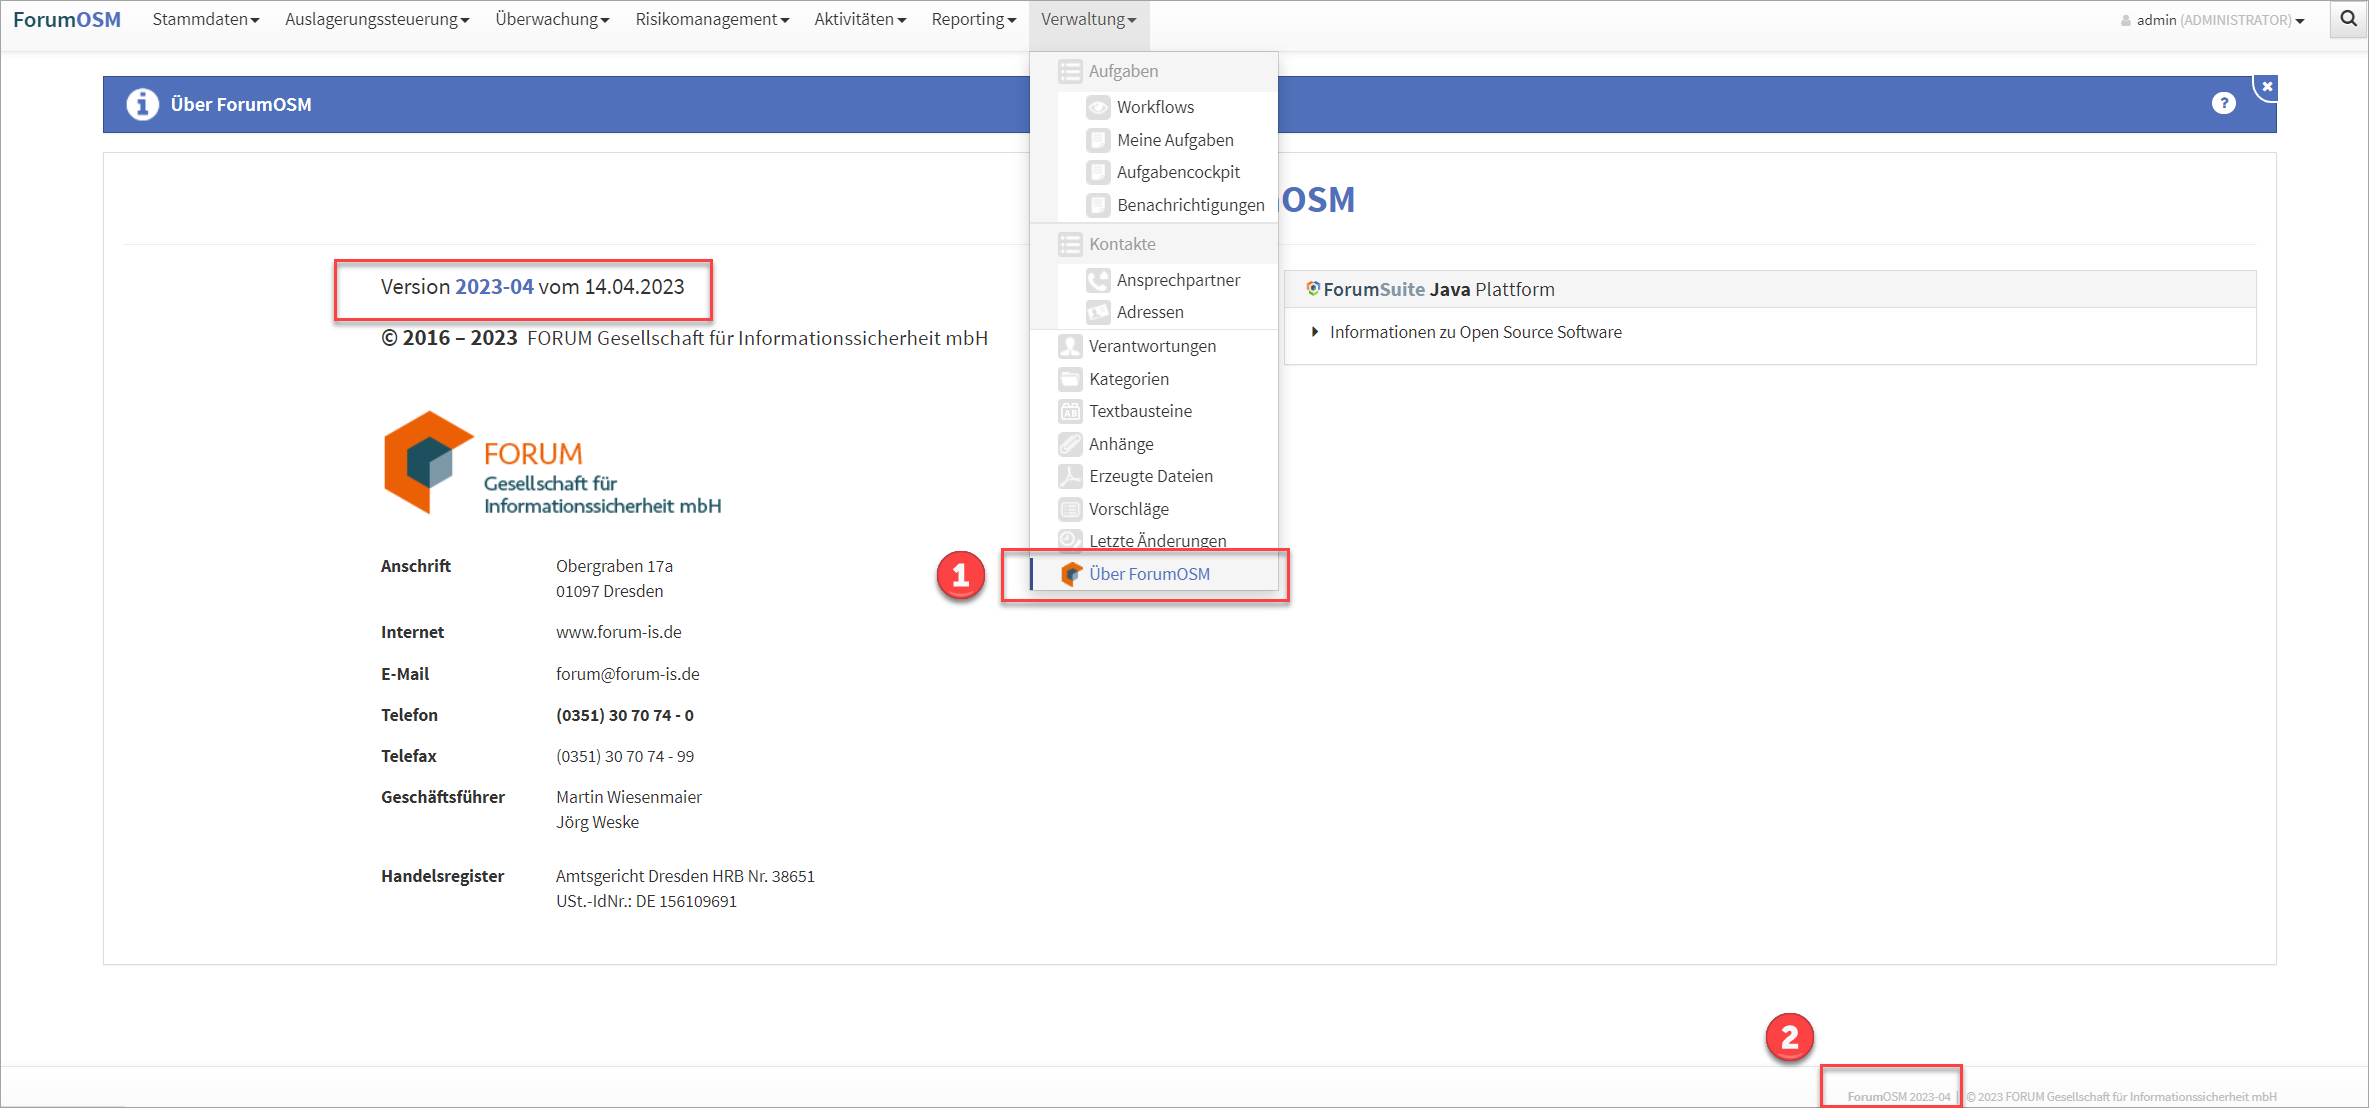Click the Kategorien folder icon
This screenshot has width=2369, height=1108.
pos(1070,379)
